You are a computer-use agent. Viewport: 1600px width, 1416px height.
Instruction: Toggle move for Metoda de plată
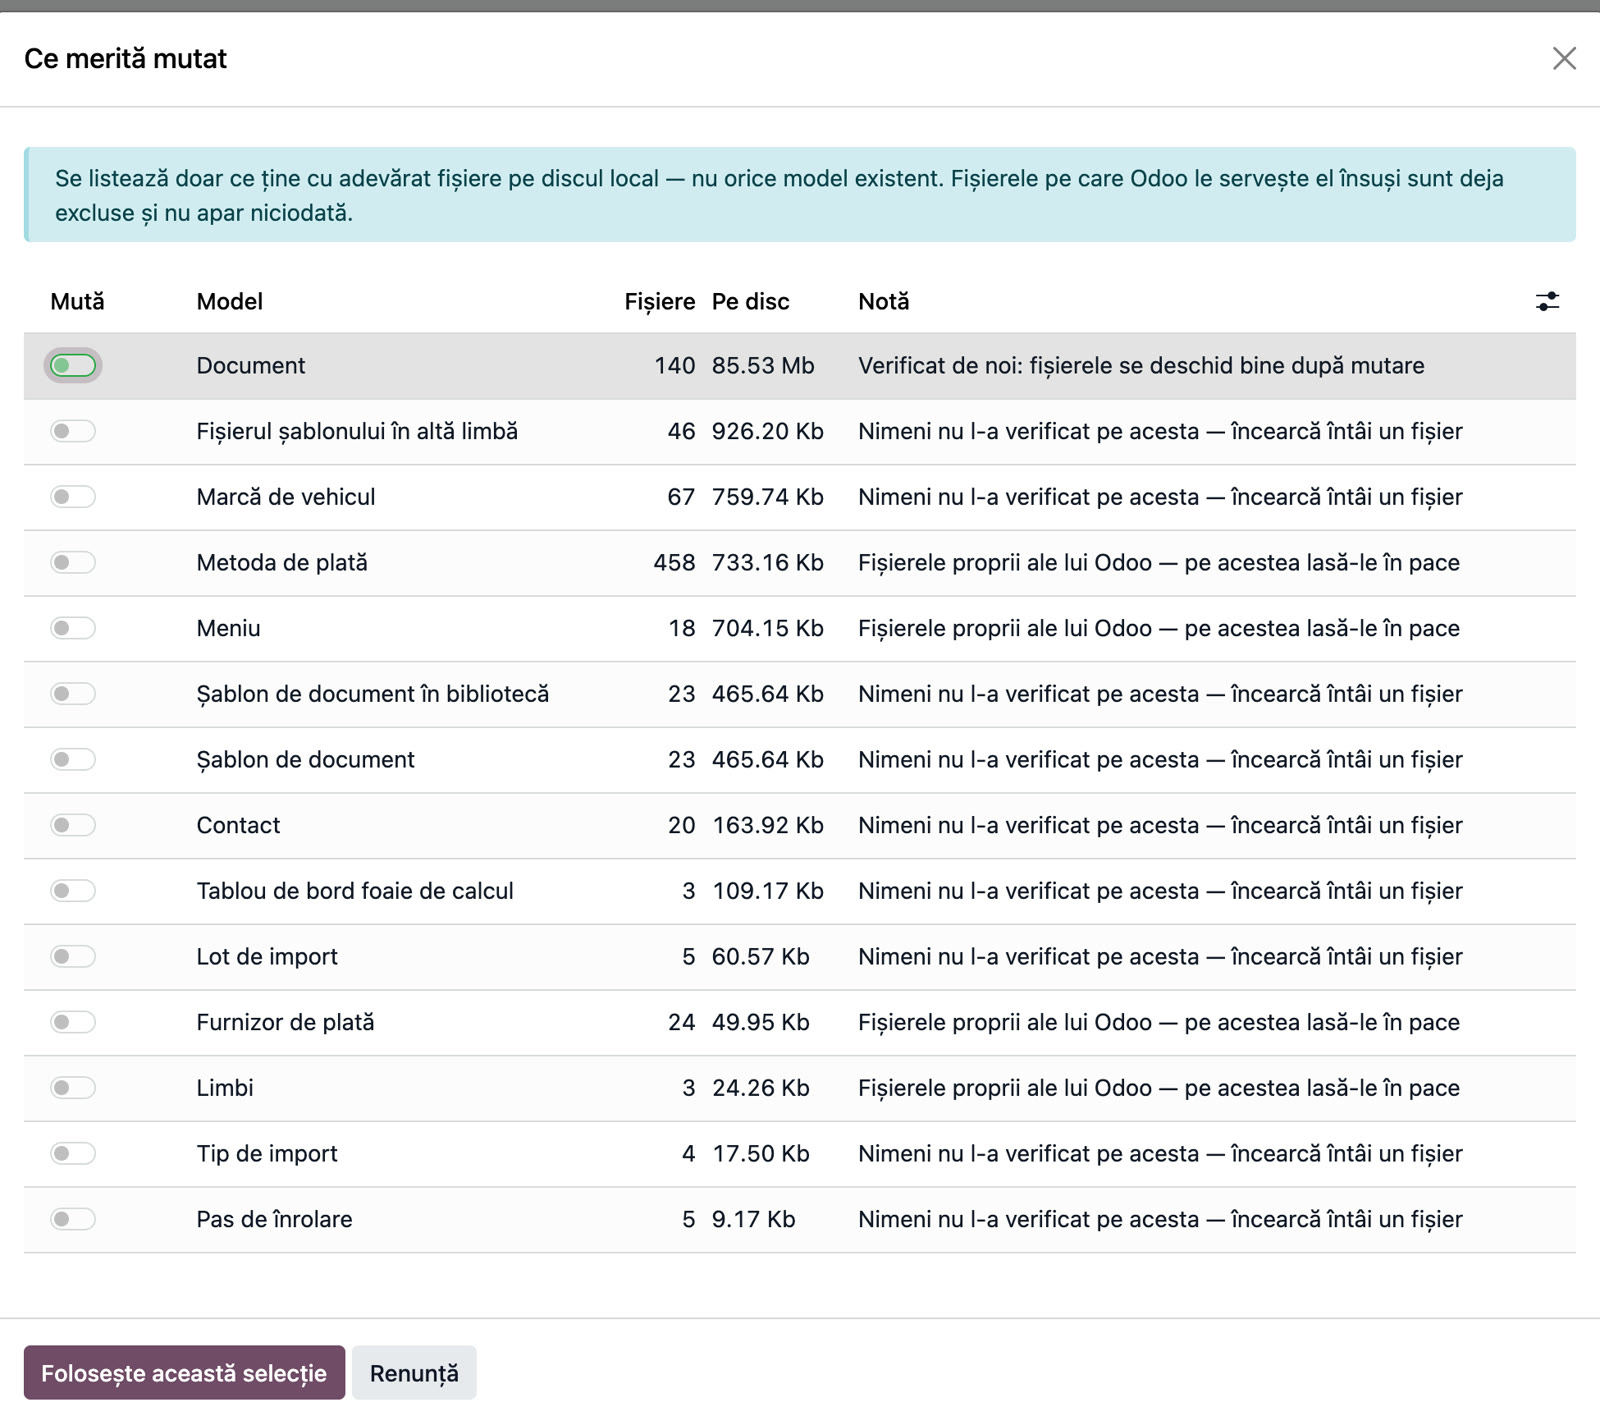point(73,563)
